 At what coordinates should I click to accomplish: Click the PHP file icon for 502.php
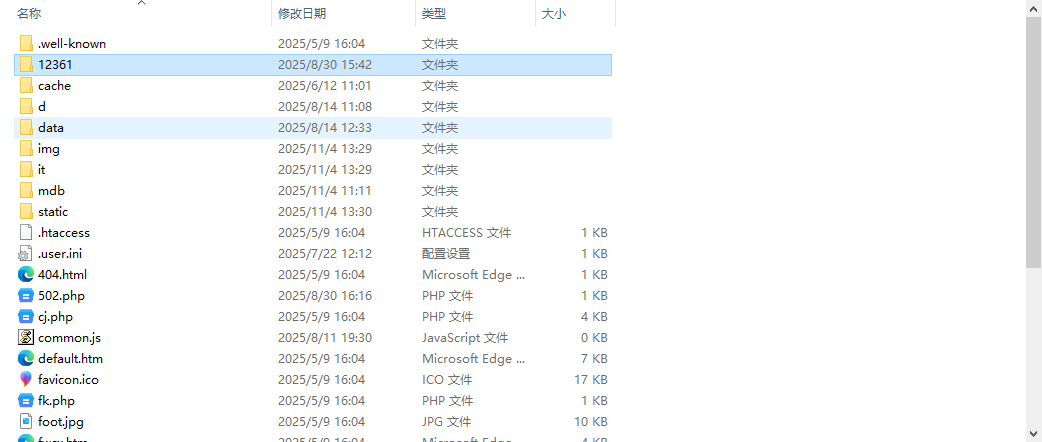(26, 295)
